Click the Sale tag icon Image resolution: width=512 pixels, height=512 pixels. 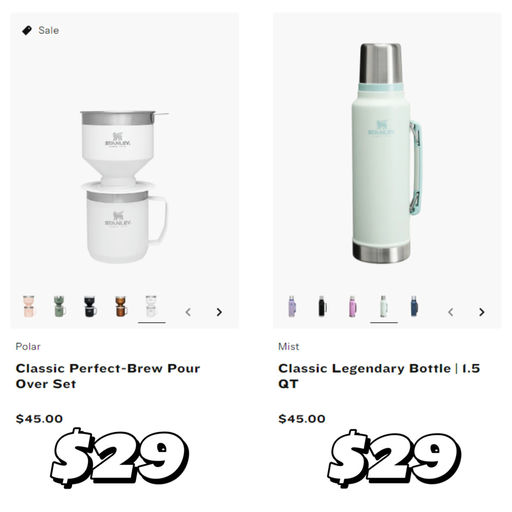pos(27,30)
